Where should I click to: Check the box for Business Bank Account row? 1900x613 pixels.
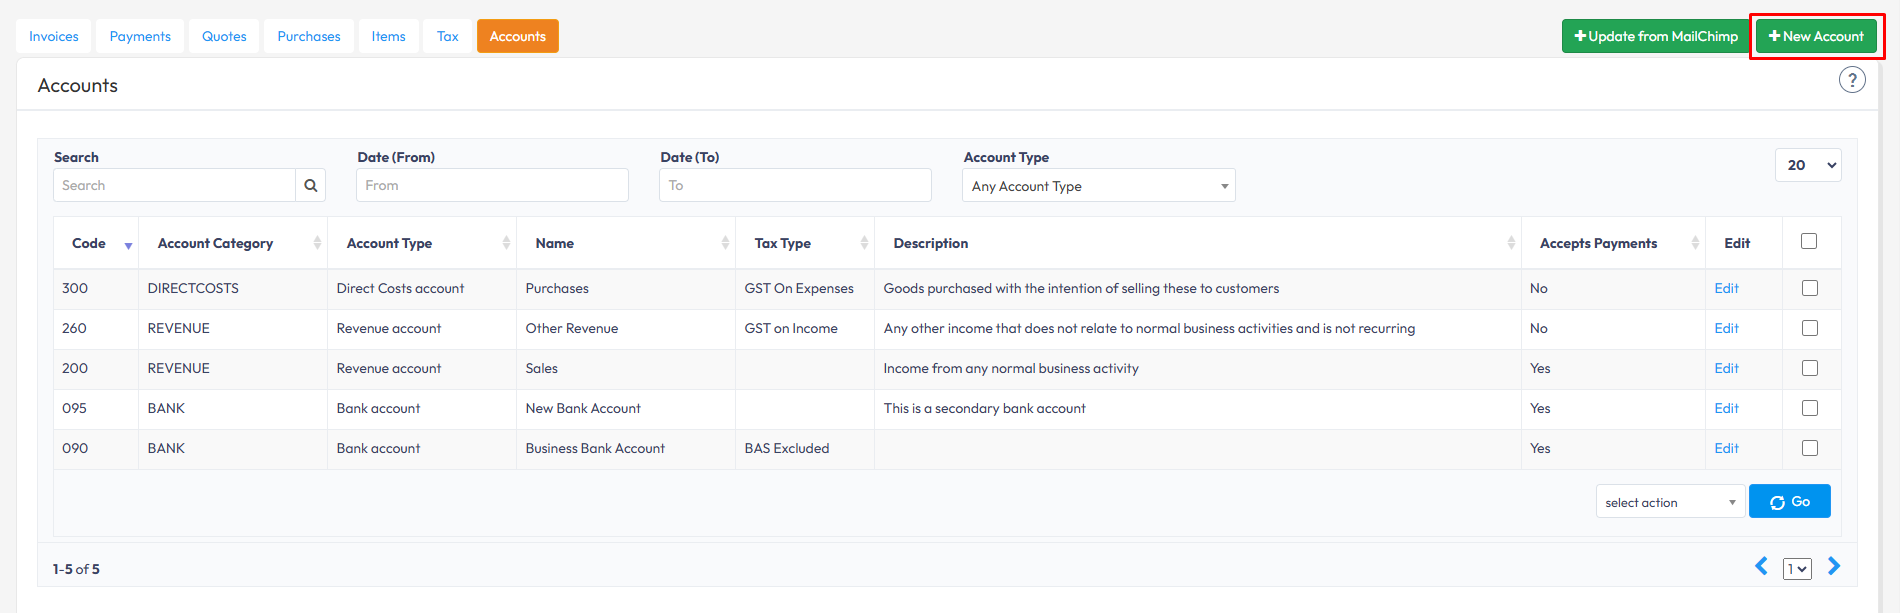point(1810,448)
